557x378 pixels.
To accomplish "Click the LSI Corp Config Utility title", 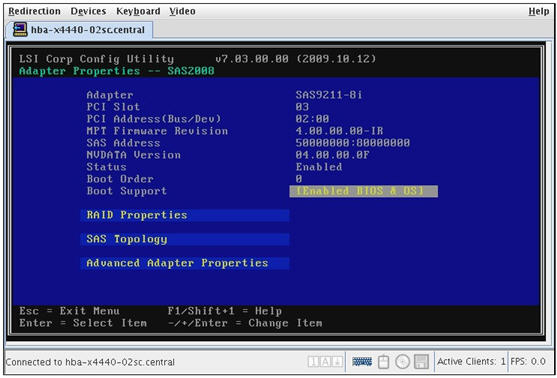I will tap(97, 59).
